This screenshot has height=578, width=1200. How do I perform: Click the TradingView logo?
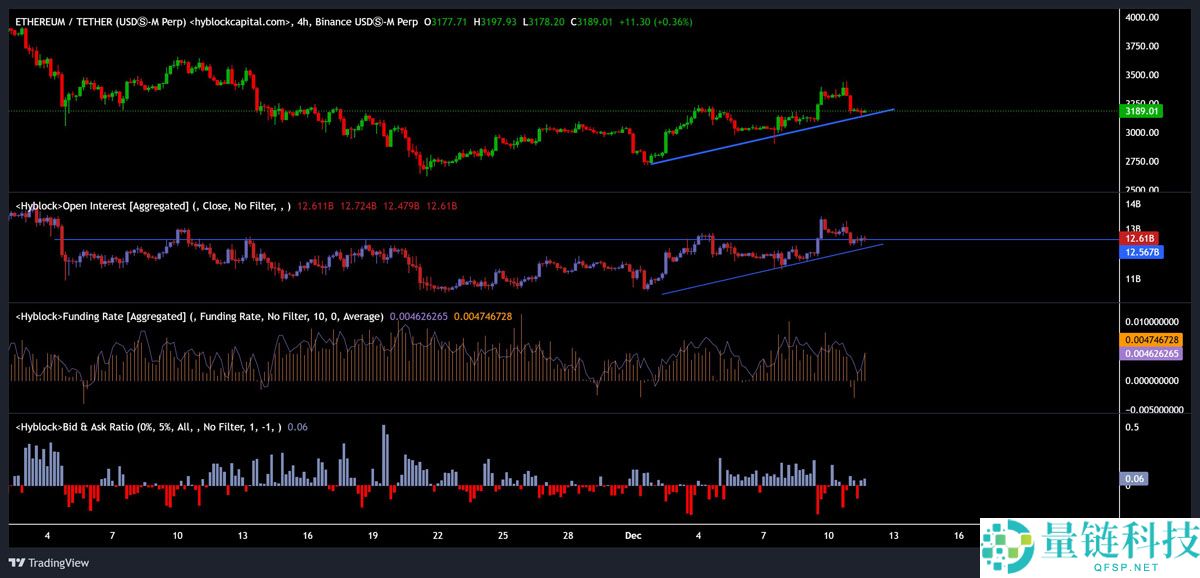50,562
